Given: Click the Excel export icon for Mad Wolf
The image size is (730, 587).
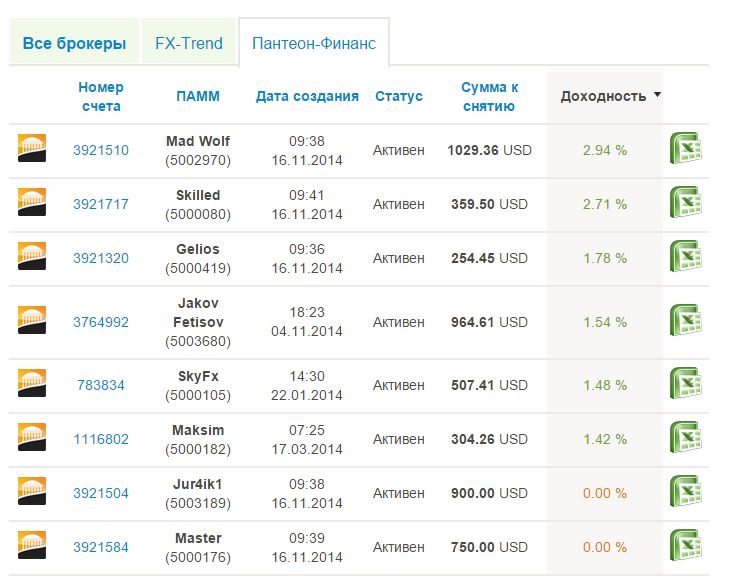Looking at the screenshot, I should point(685,151).
